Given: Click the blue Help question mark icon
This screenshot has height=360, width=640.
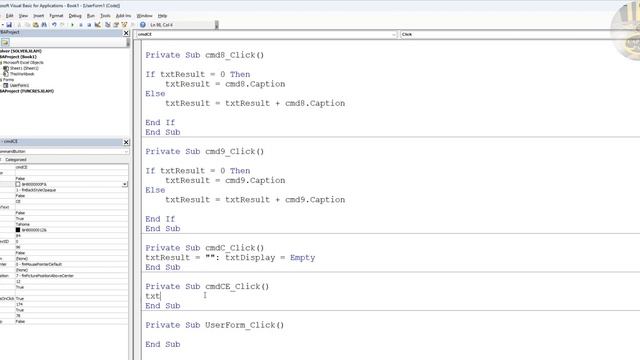Looking at the screenshot, I should pos(142,25).
